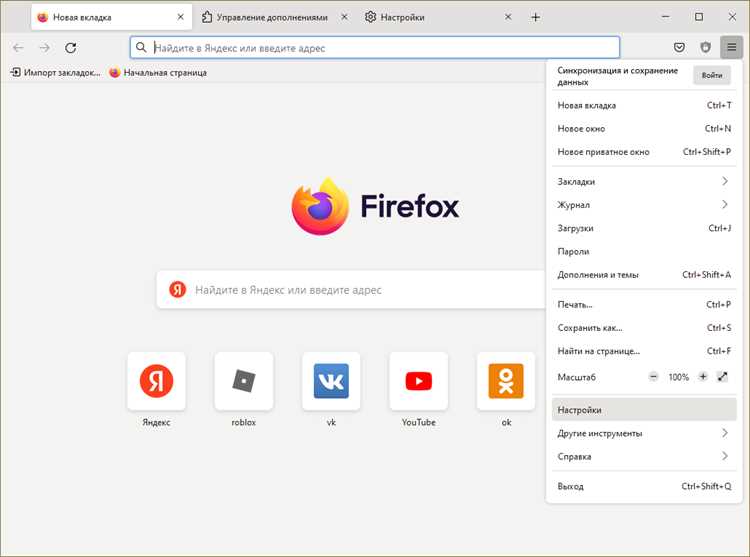Open the Pocket save icon

[x=679, y=47]
